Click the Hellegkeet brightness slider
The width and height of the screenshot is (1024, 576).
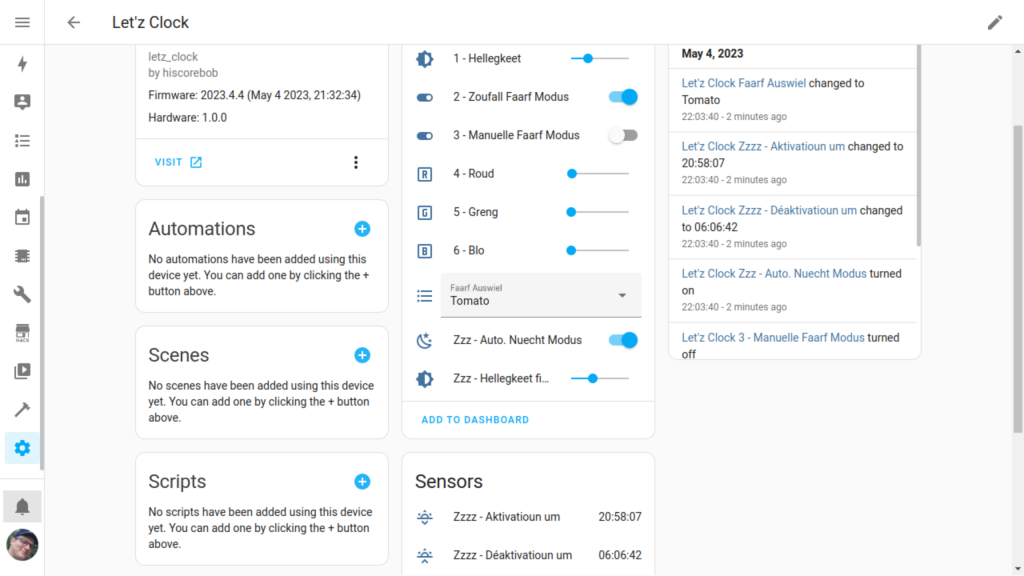point(599,59)
